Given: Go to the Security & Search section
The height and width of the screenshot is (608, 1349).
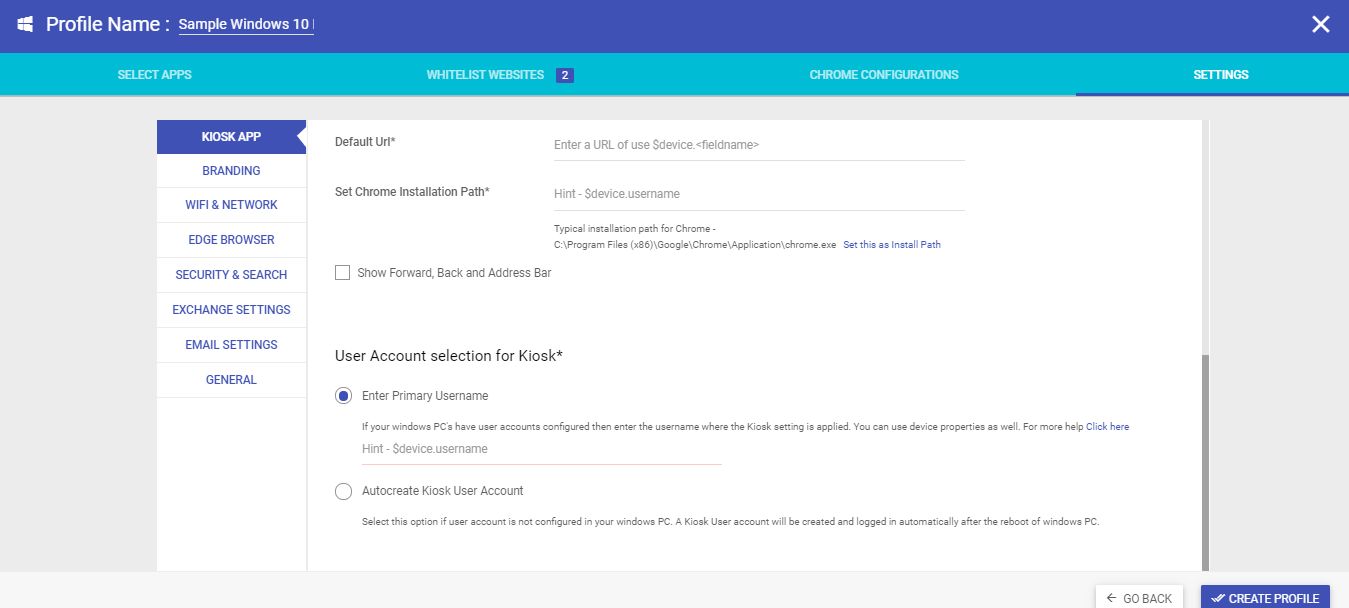Looking at the screenshot, I should [x=231, y=275].
